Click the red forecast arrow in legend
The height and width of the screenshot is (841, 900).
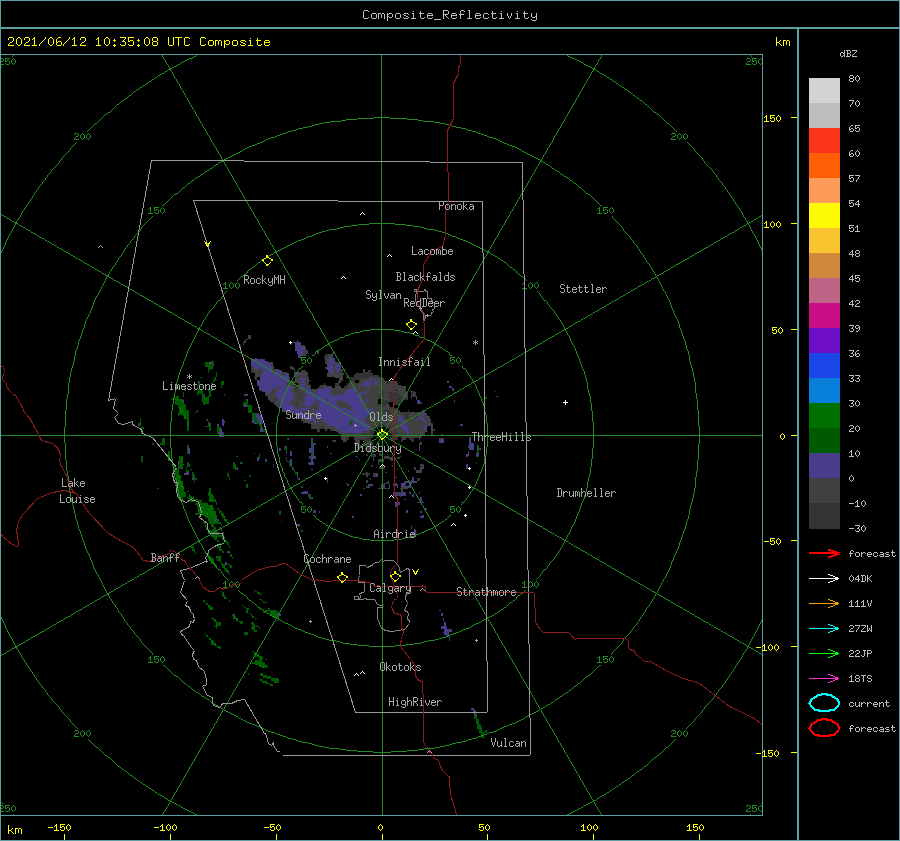point(824,553)
